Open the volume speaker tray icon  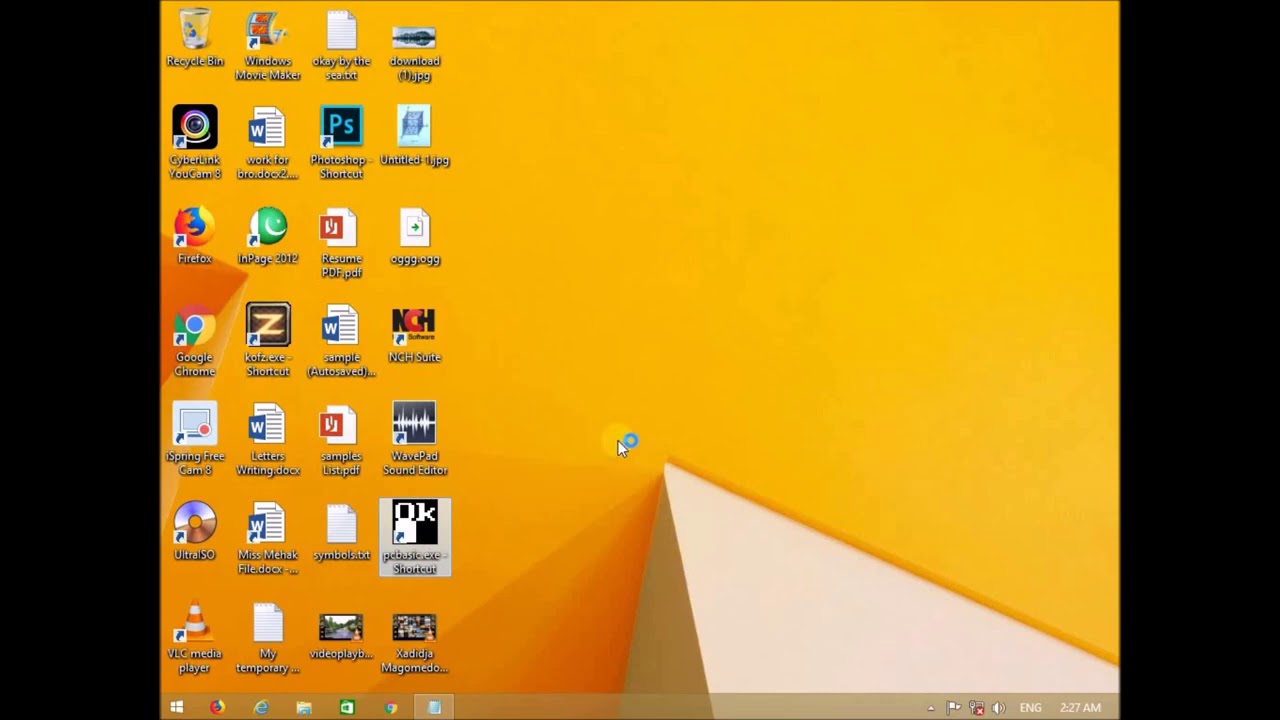pos(998,708)
